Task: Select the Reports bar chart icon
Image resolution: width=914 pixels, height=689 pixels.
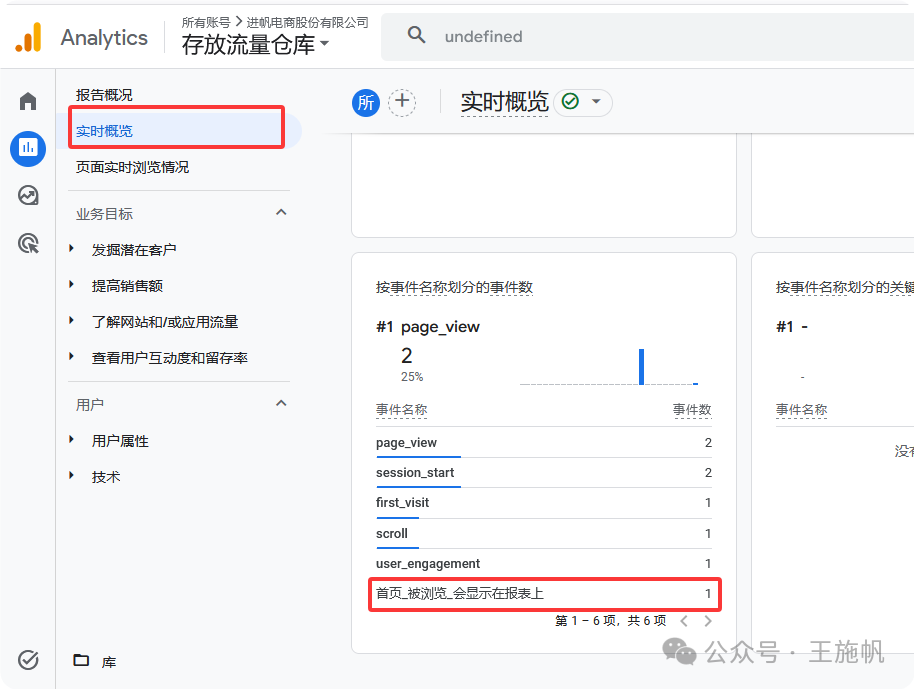Action: (28, 148)
